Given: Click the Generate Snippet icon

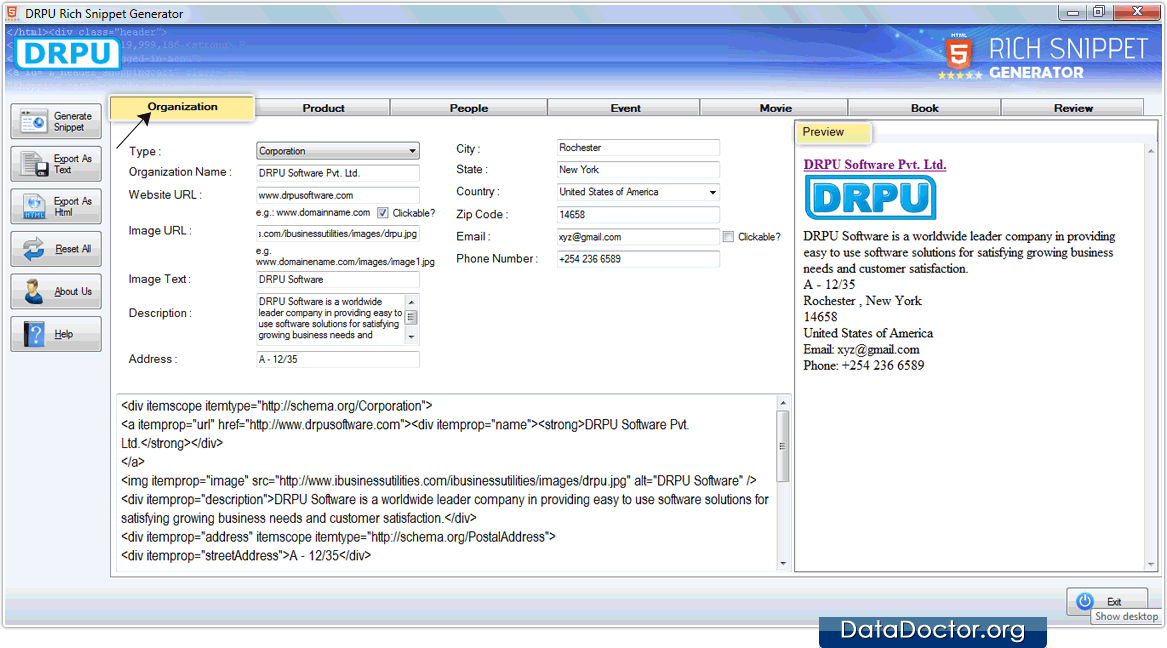Looking at the screenshot, I should pyautogui.click(x=33, y=121).
